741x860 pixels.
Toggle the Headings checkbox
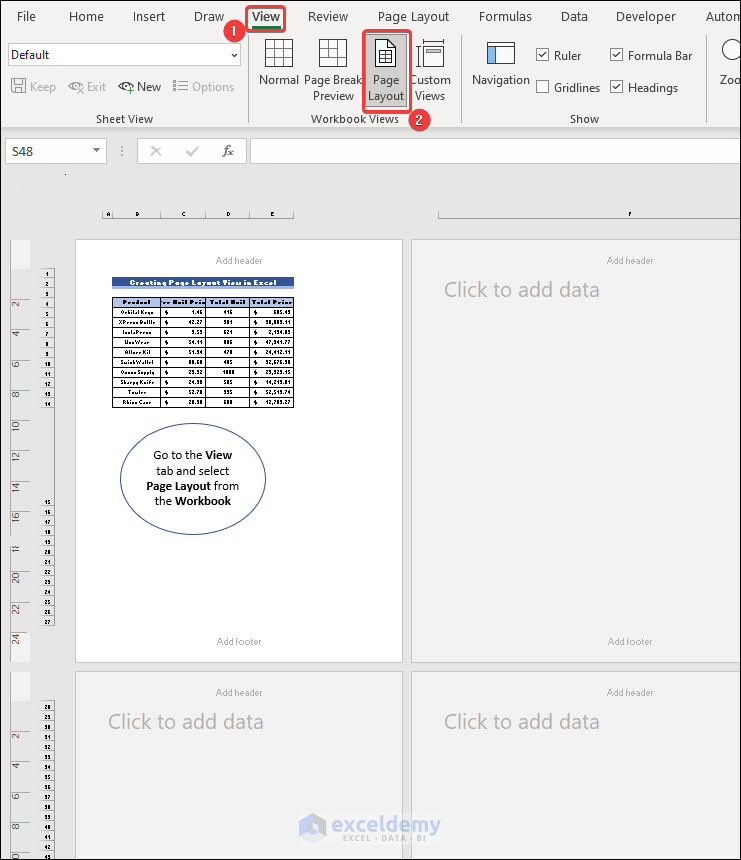coord(616,87)
